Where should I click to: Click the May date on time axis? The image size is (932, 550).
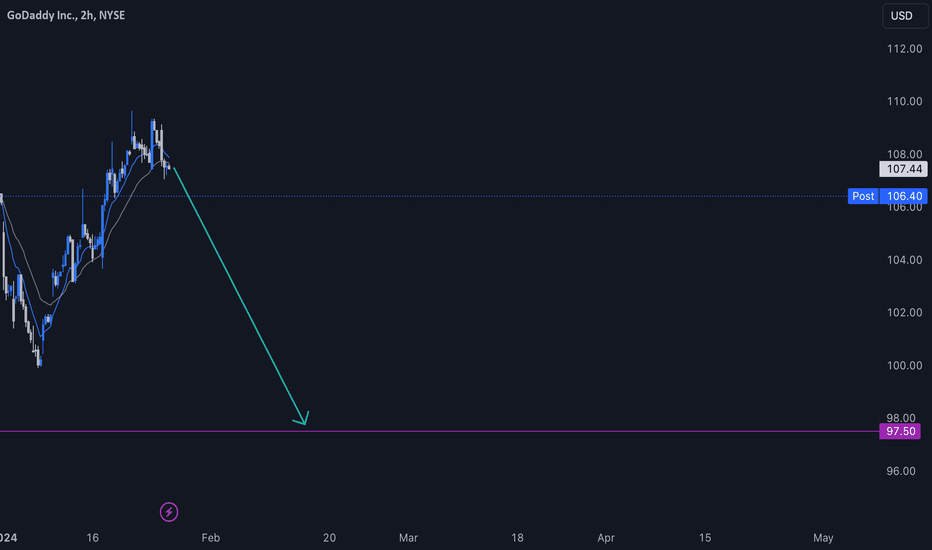pos(823,538)
